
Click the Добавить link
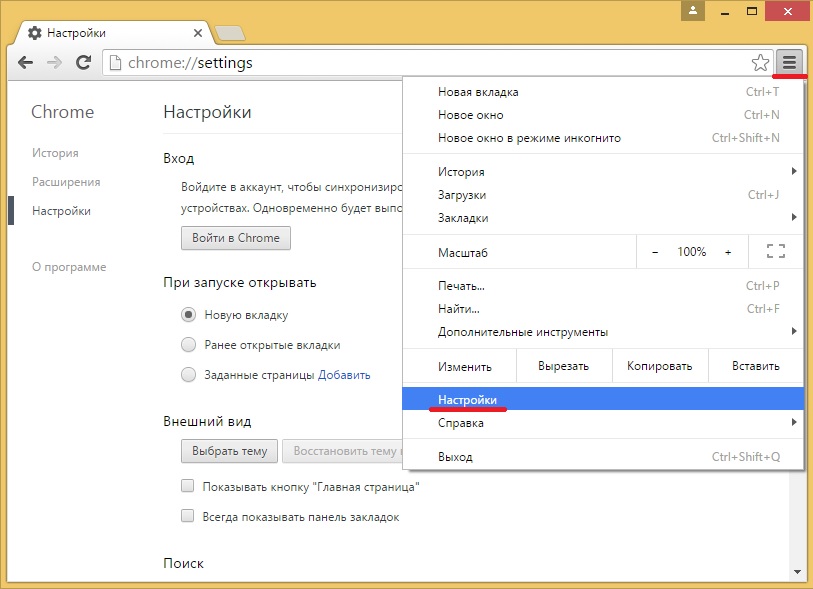coord(344,375)
